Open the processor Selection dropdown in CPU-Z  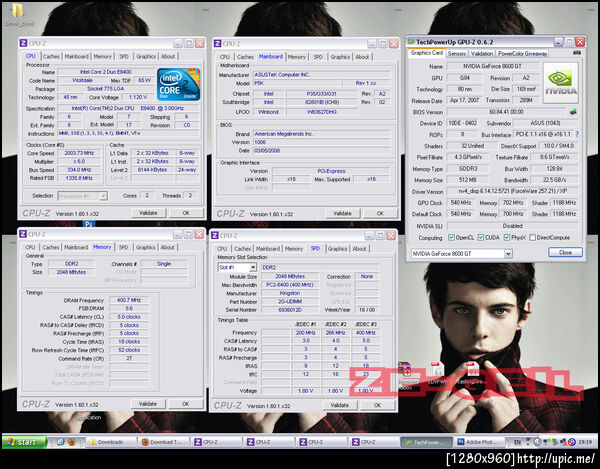pyautogui.click(x=103, y=196)
